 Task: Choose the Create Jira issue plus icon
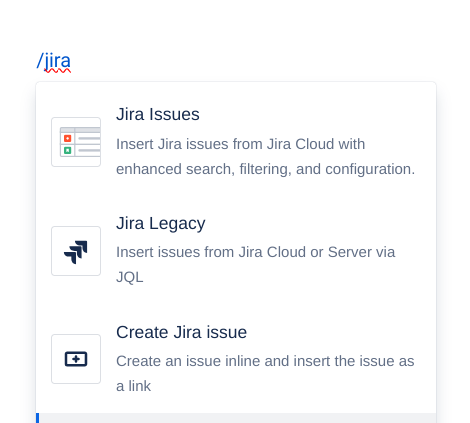[x=76, y=359]
